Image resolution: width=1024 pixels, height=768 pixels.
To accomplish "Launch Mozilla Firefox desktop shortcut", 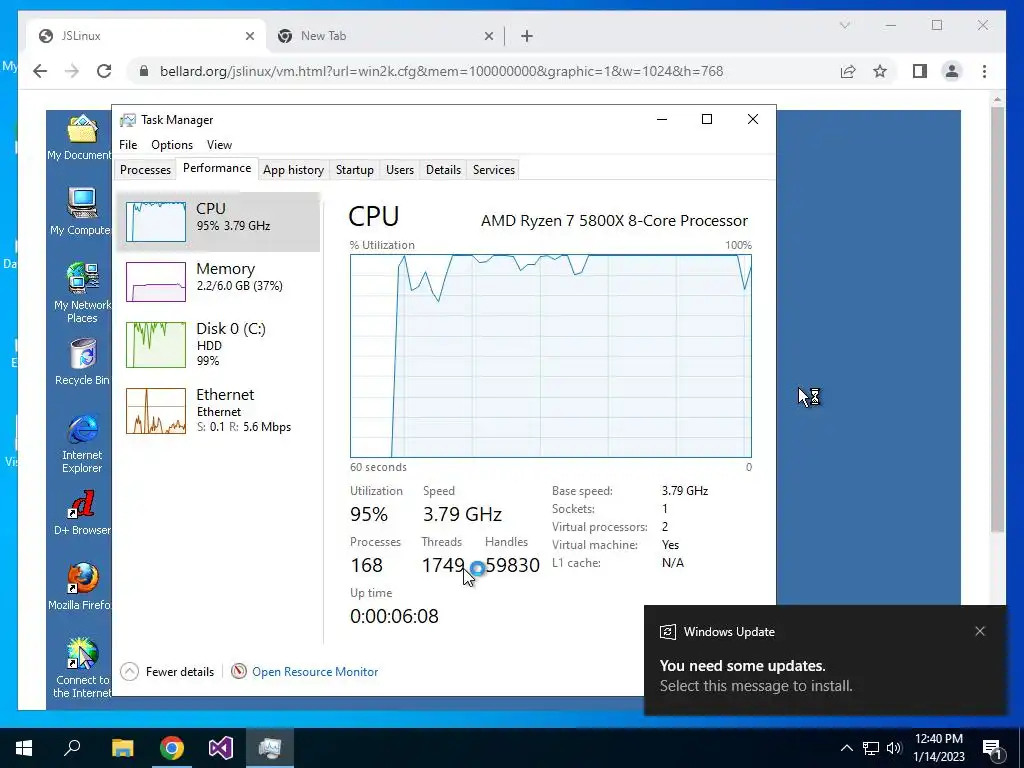I will [82, 586].
